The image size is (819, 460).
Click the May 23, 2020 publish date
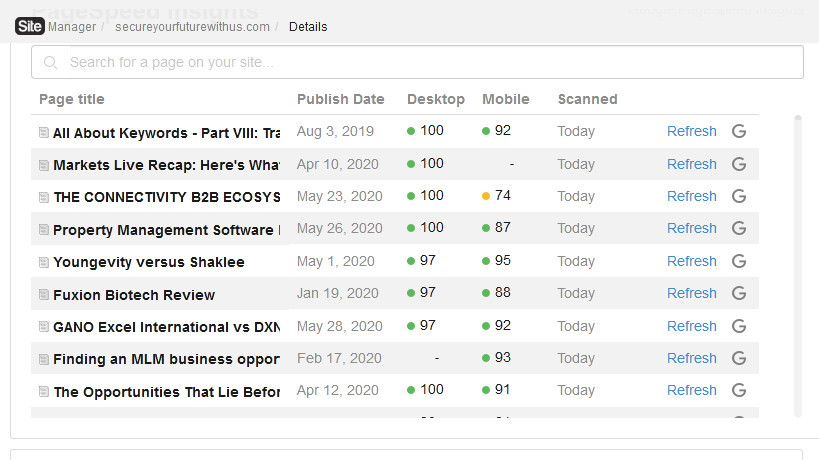coord(340,196)
